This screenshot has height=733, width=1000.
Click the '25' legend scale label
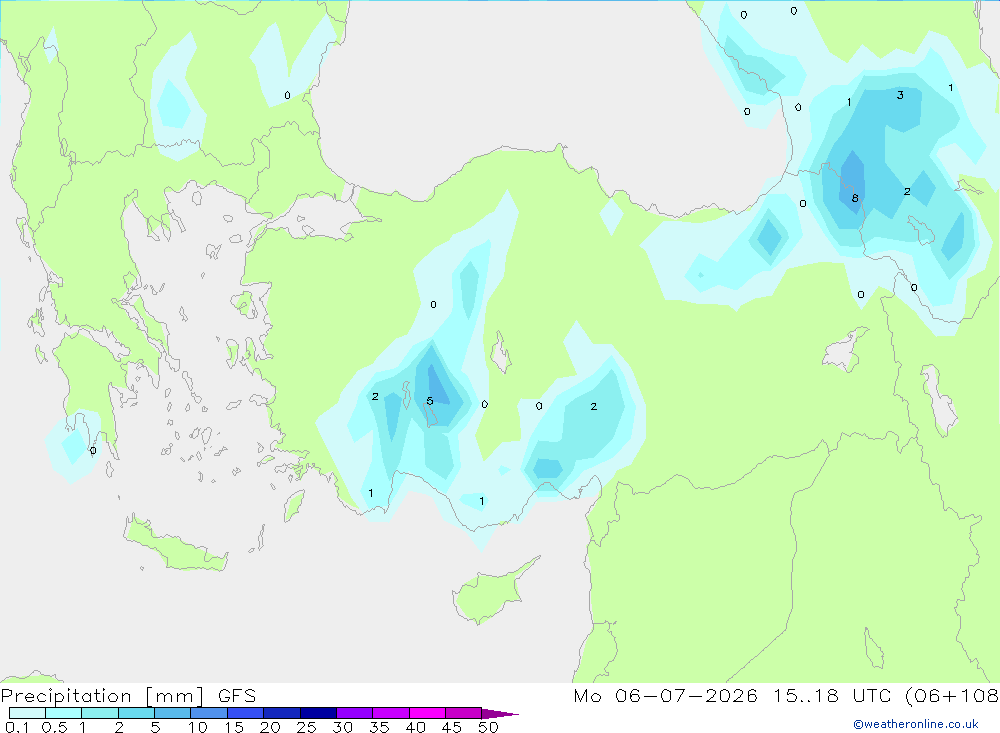pyautogui.click(x=306, y=727)
